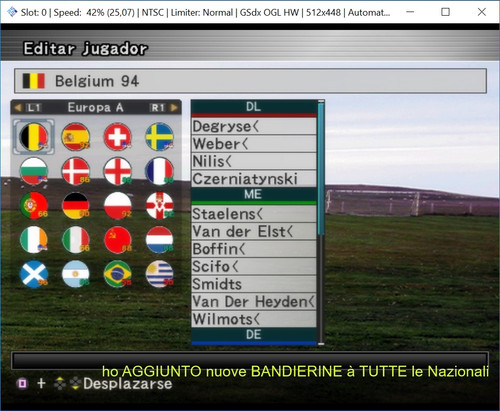Select player Nilis
The width and height of the screenshot is (500, 411).
coord(254,161)
